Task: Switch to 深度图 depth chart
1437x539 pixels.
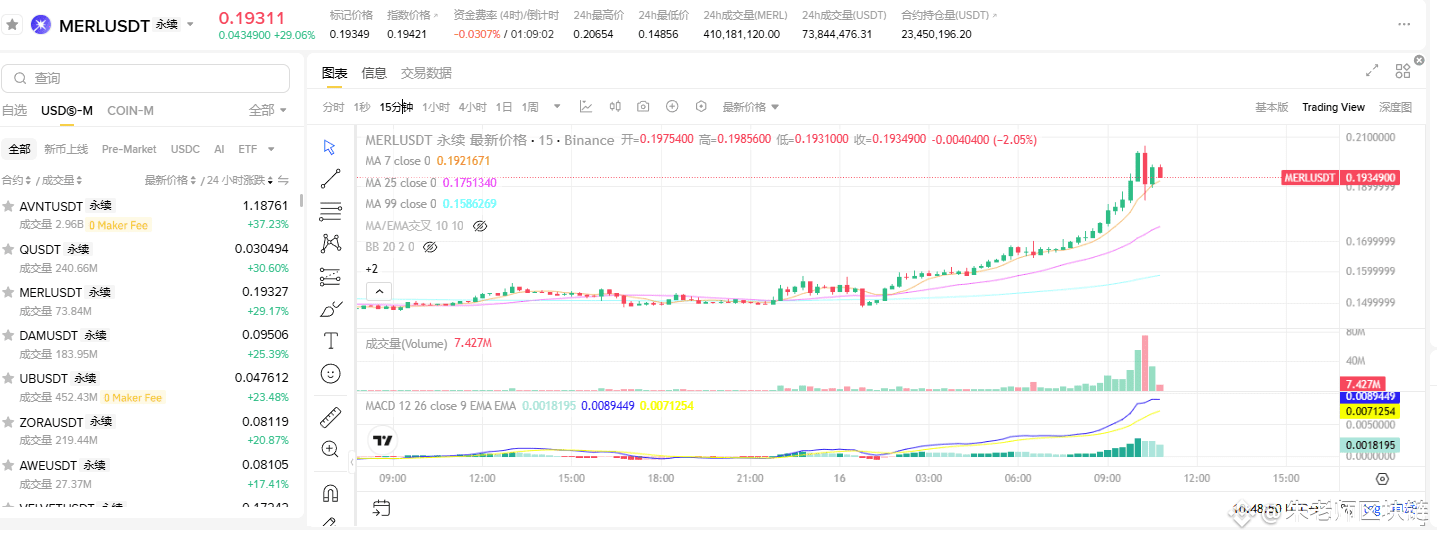Action: pyautogui.click(x=1395, y=107)
